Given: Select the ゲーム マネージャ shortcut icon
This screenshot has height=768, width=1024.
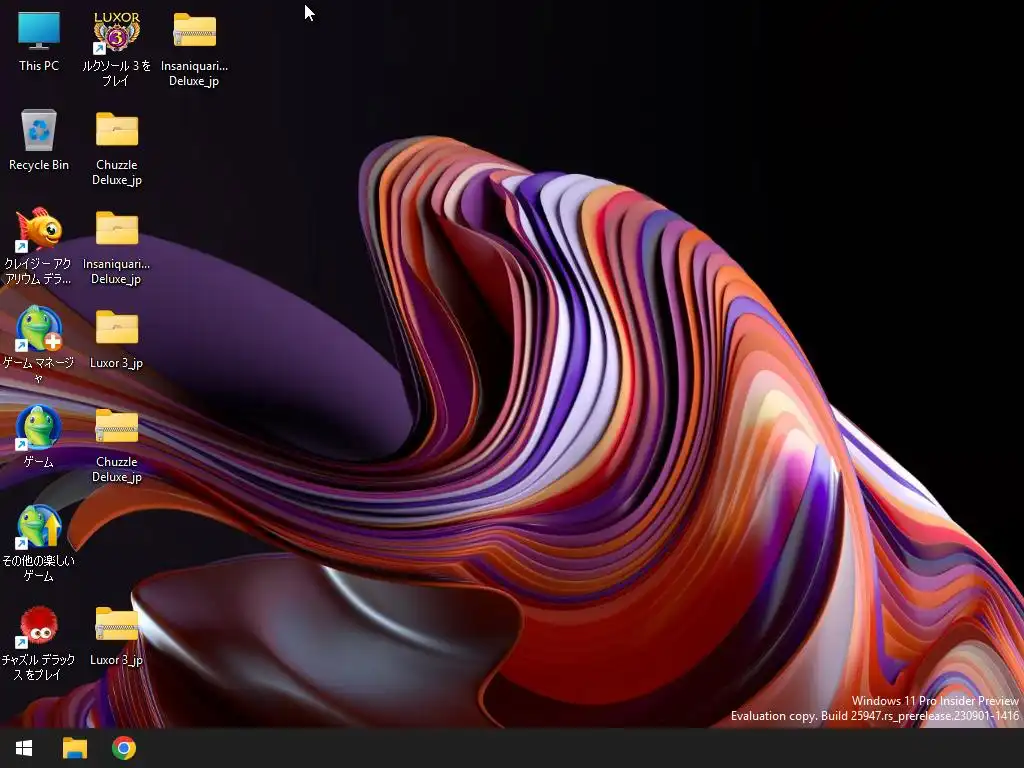Looking at the screenshot, I should [39, 328].
